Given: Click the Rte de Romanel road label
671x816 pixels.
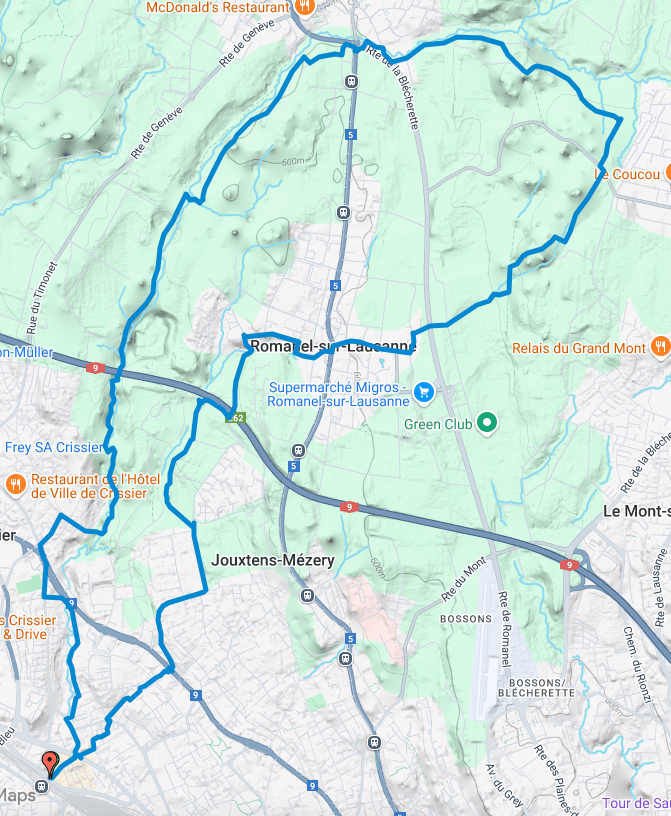Looking at the screenshot, I should [504, 629].
